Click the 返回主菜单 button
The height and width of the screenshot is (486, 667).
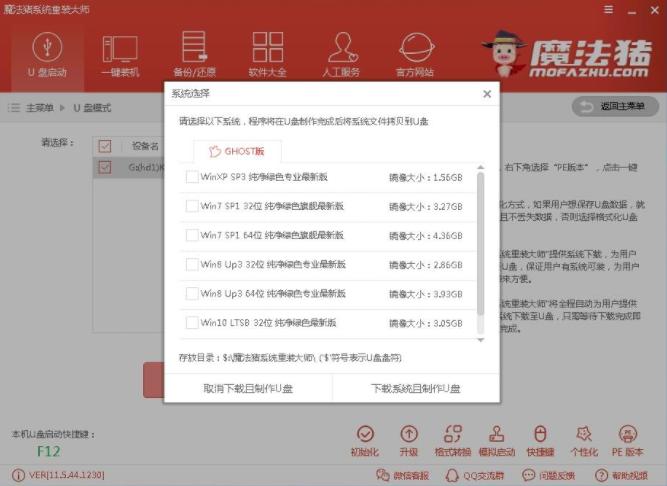coord(616,106)
